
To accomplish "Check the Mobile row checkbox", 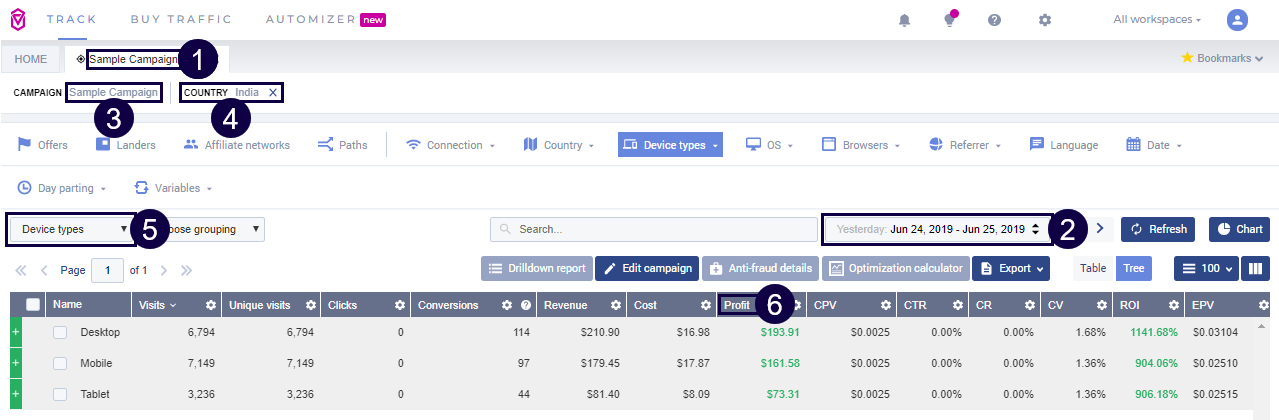I will click(x=61, y=363).
